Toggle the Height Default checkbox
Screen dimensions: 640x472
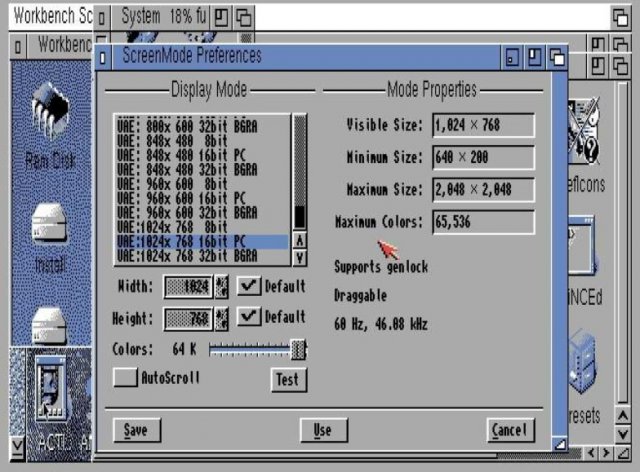(x=249, y=316)
